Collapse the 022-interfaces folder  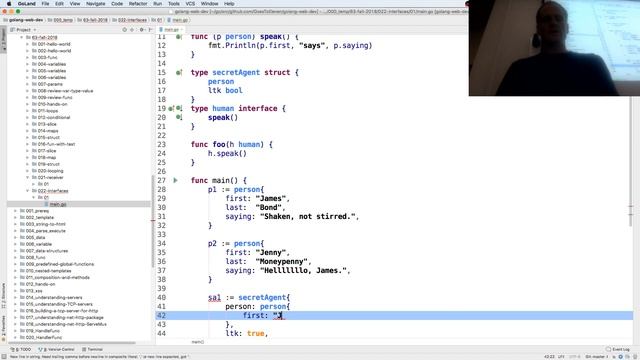click(x=28, y=191)
